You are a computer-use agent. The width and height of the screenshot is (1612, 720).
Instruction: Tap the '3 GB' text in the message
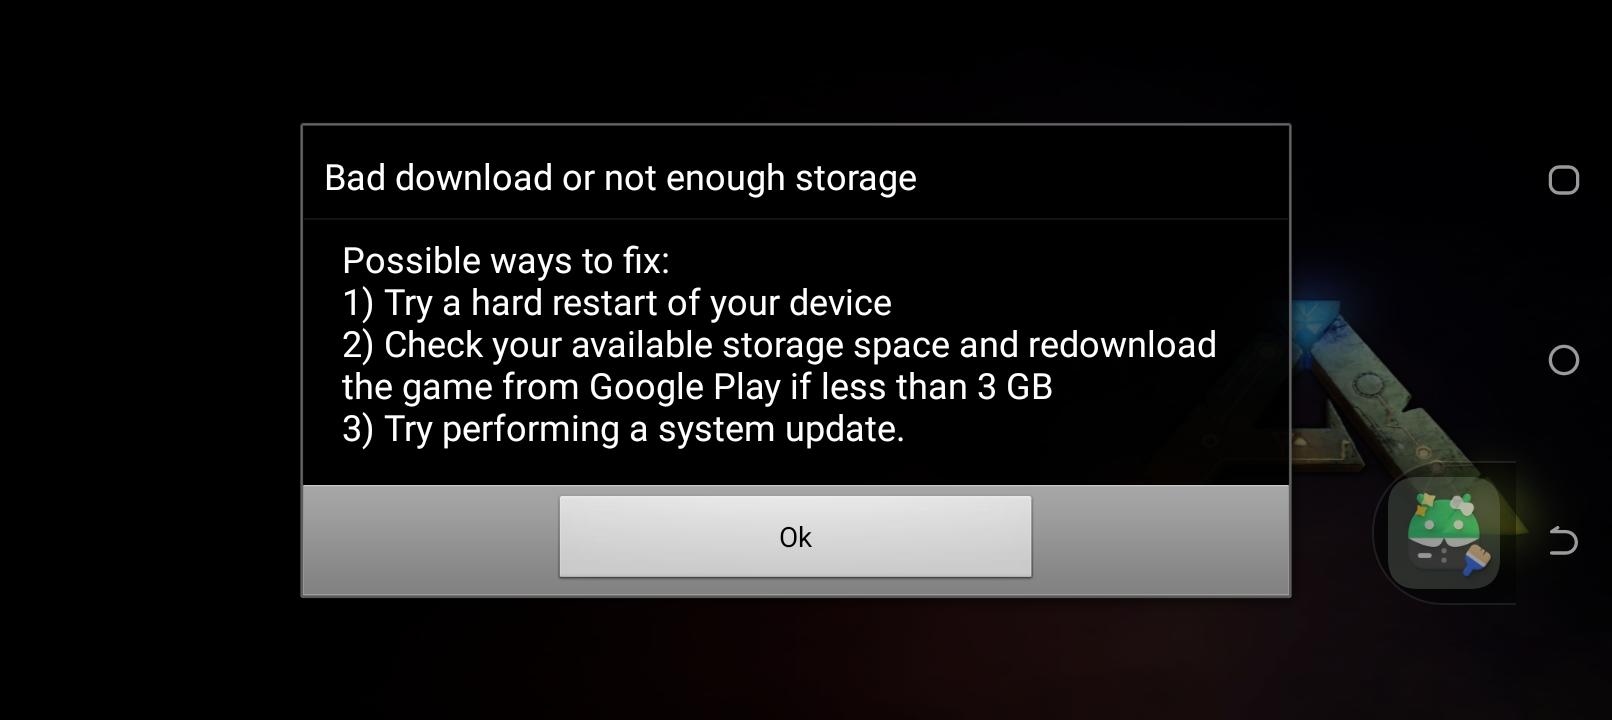click(1014, 387)
